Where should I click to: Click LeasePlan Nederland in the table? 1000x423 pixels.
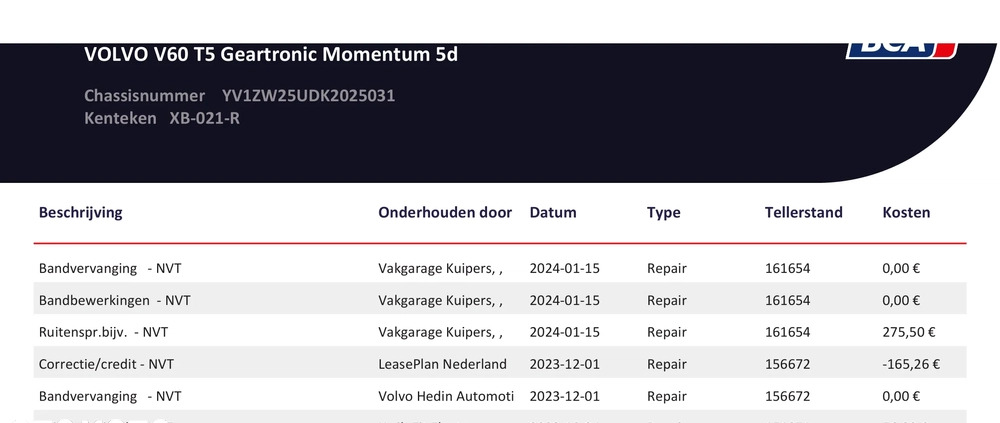442,364
